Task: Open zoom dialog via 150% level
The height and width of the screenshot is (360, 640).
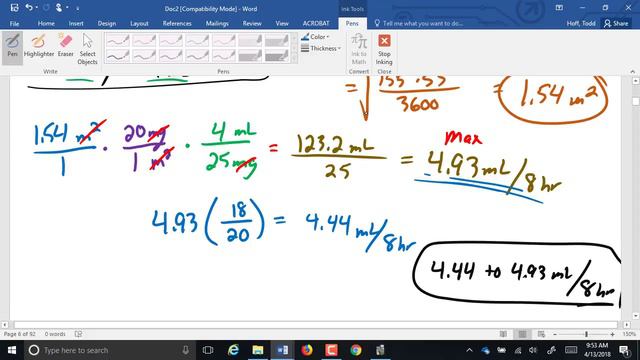Action: [x=629, y=334]
